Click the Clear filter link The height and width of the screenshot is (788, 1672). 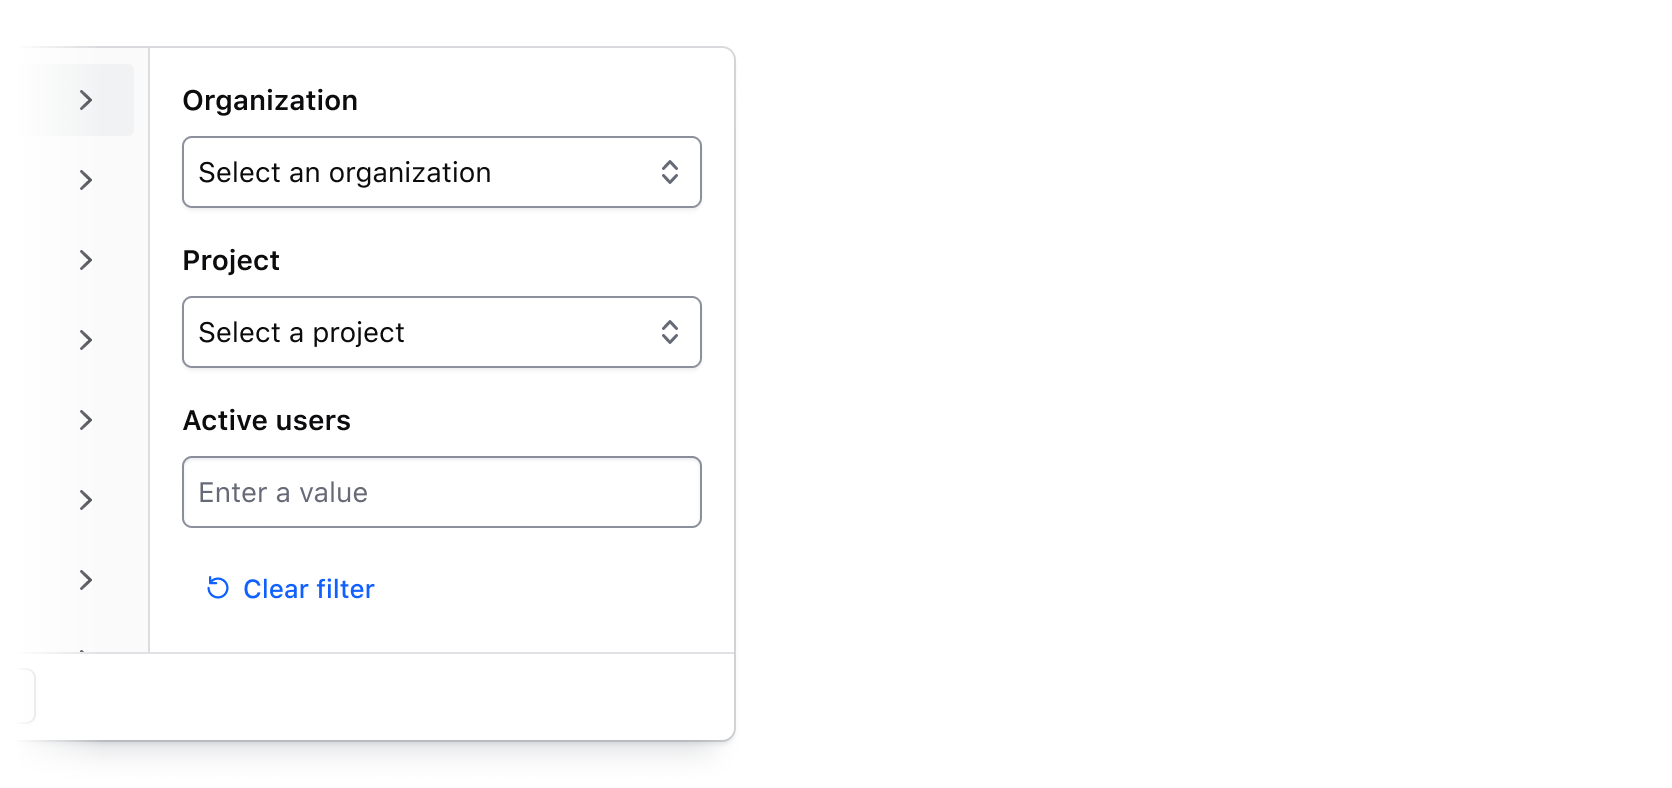click(x=308, y=589)
